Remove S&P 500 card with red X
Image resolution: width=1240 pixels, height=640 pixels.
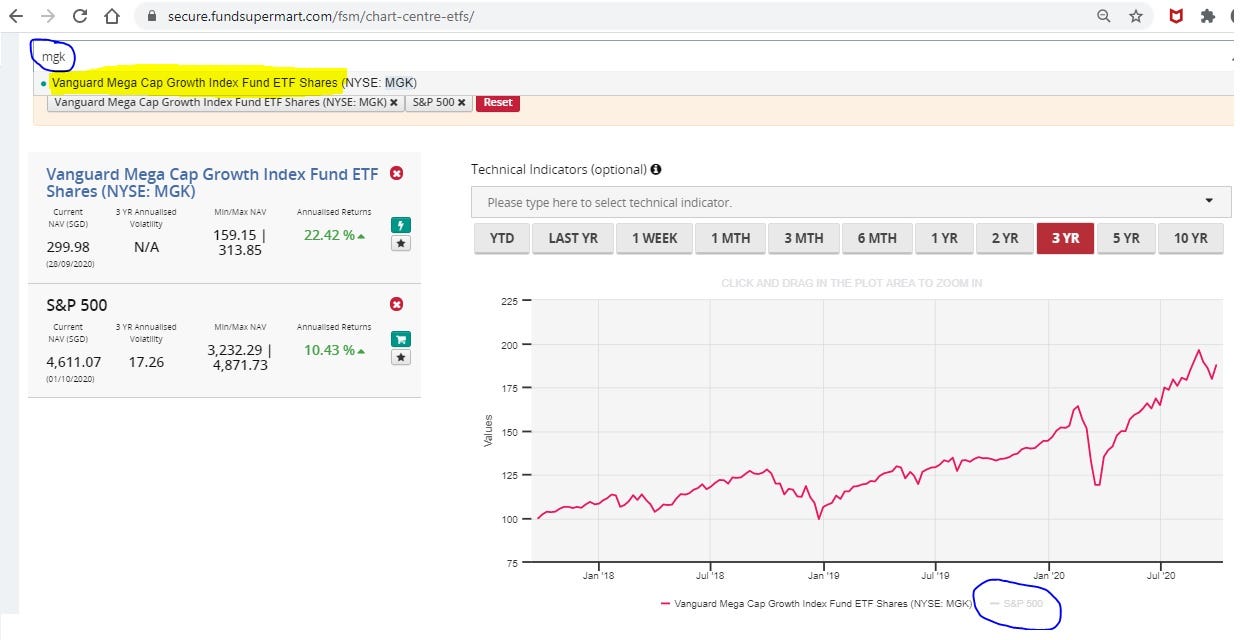point(396,304)
